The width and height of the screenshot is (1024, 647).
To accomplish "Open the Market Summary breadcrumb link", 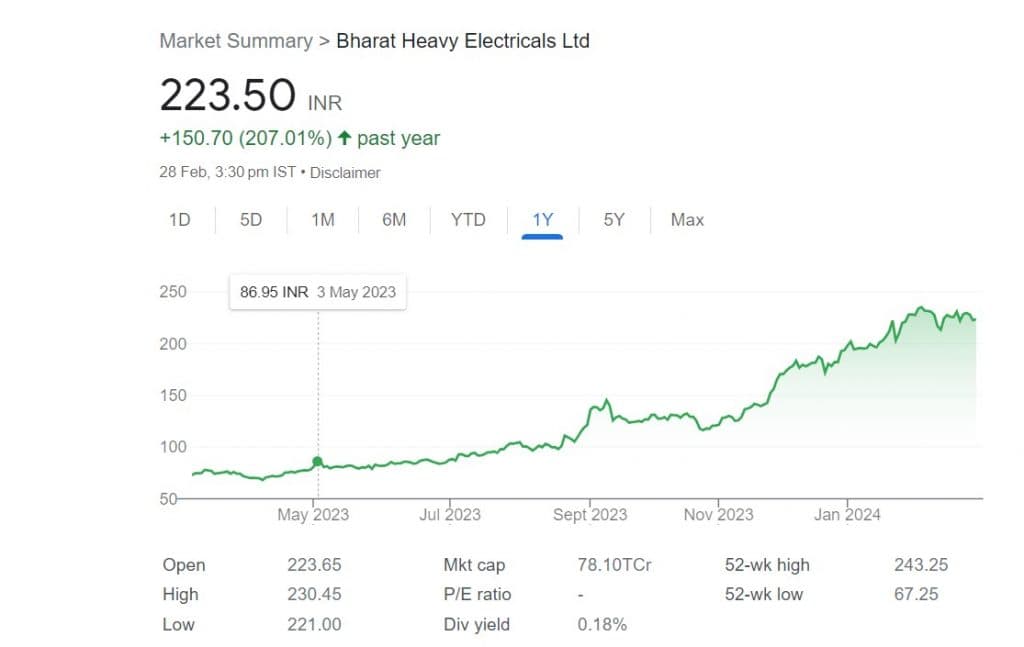I will click(236, 41).
